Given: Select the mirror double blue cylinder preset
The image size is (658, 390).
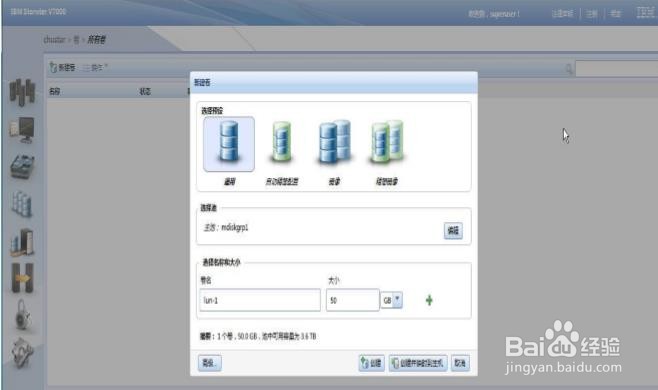Looking at the screenshot, I should click(334, 142).
